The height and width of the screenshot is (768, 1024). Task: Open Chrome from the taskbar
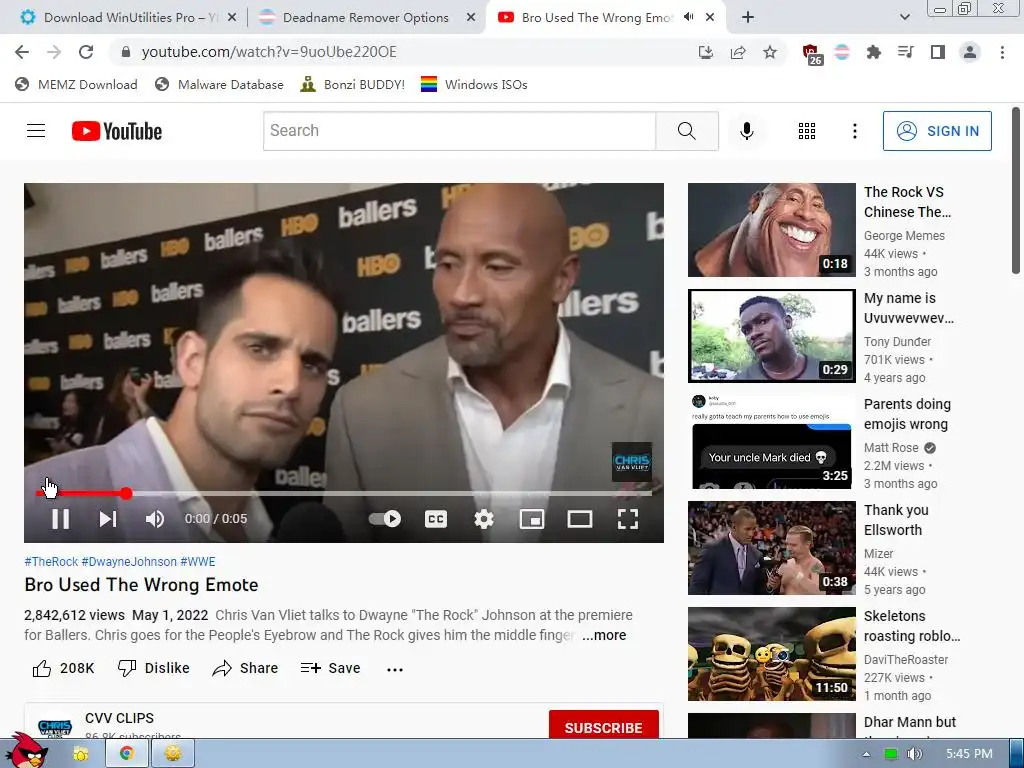(x=127, y=754)
